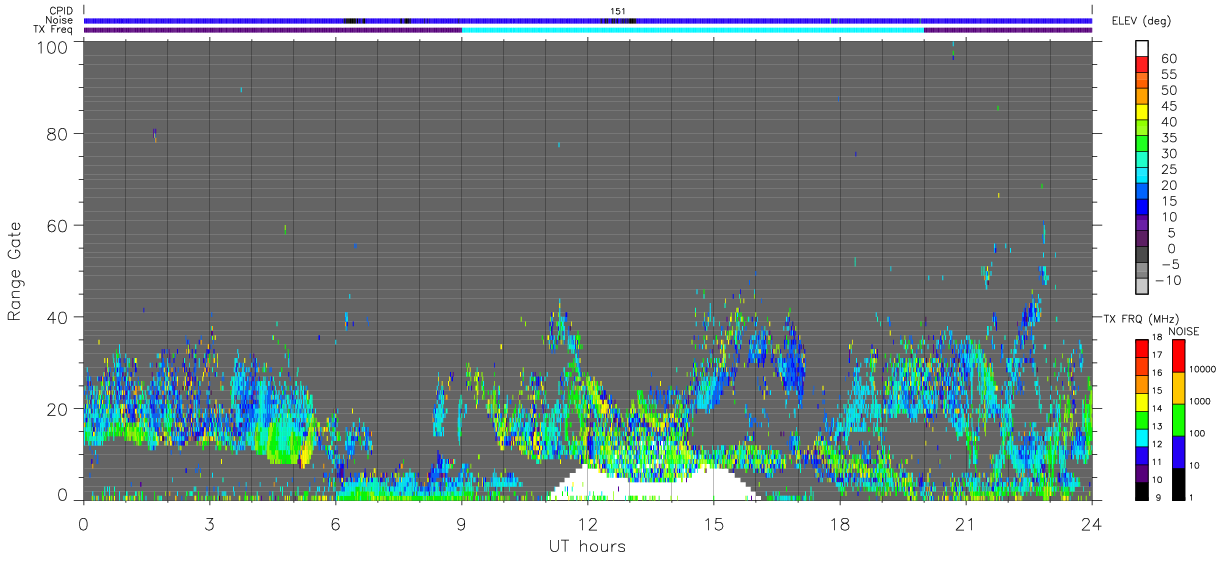
Task: Click the black patch on Noise strip near 6 UT
Action: pos(354,20)
